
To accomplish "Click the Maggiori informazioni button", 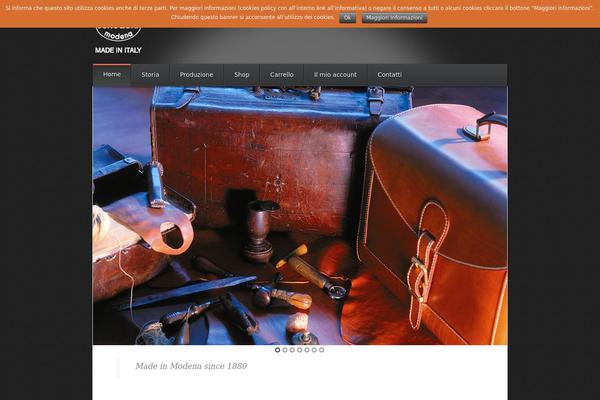I will tap(394, 18).
